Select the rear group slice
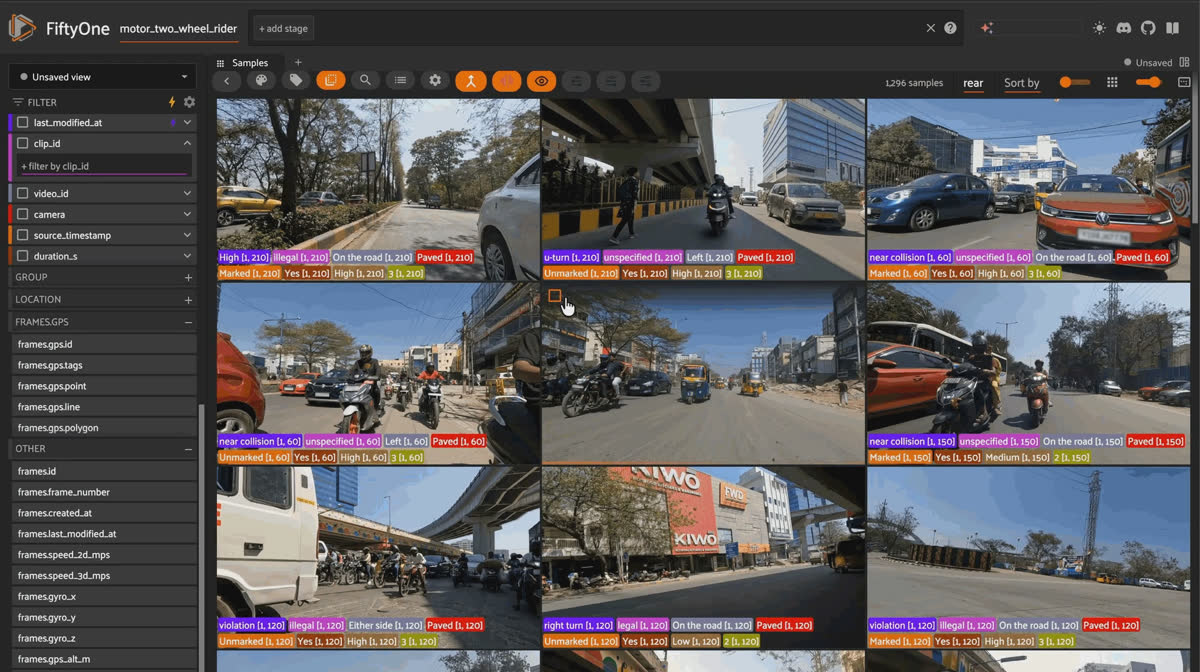 pyautogui.click(x=973, y=83)
